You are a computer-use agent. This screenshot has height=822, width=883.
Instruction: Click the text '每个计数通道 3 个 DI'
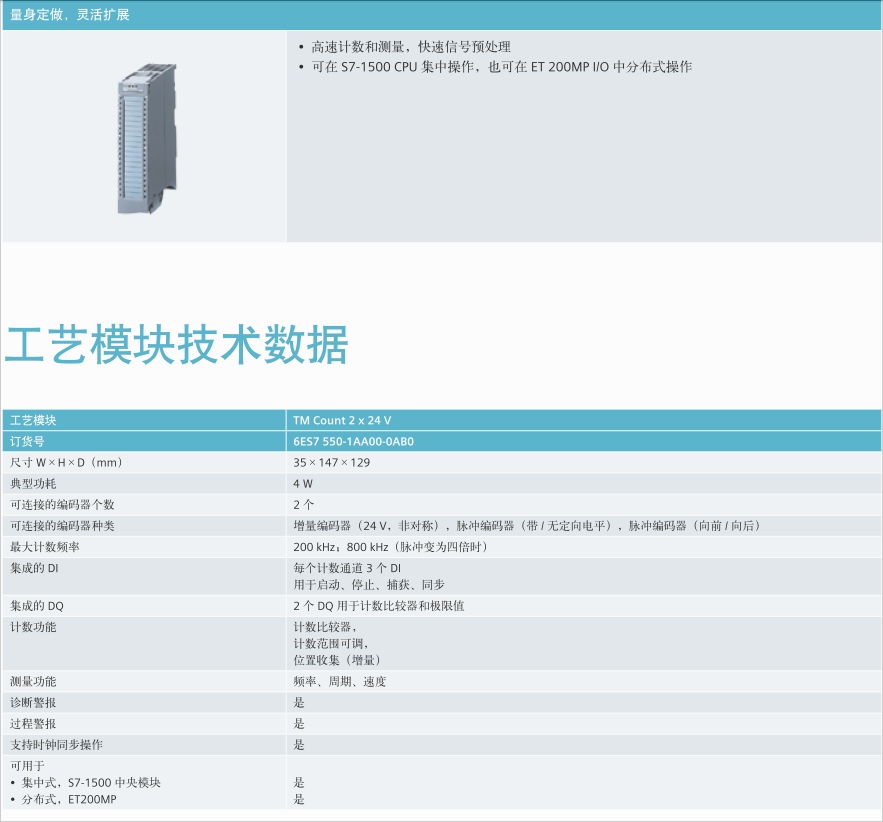click(347, 568)
